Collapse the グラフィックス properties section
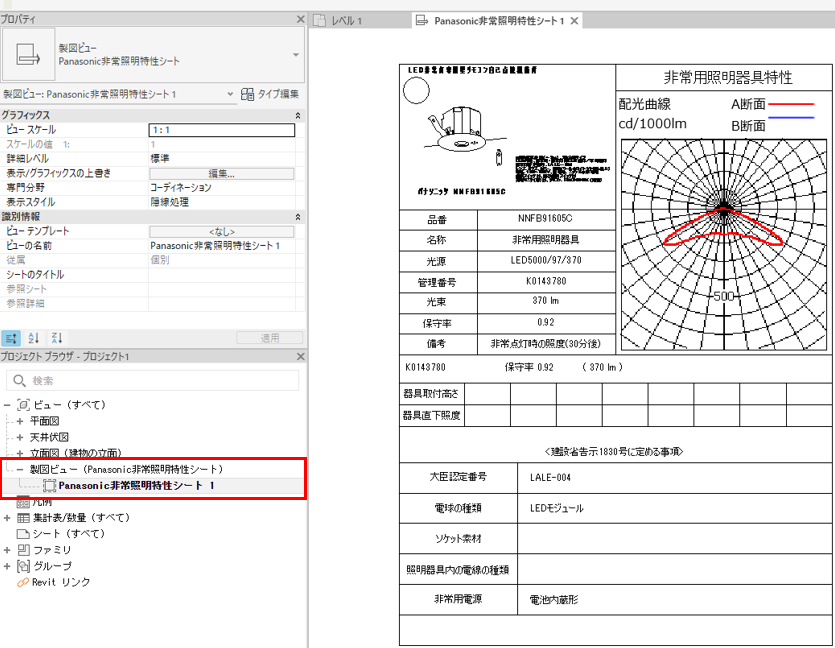 coord(297,116)
